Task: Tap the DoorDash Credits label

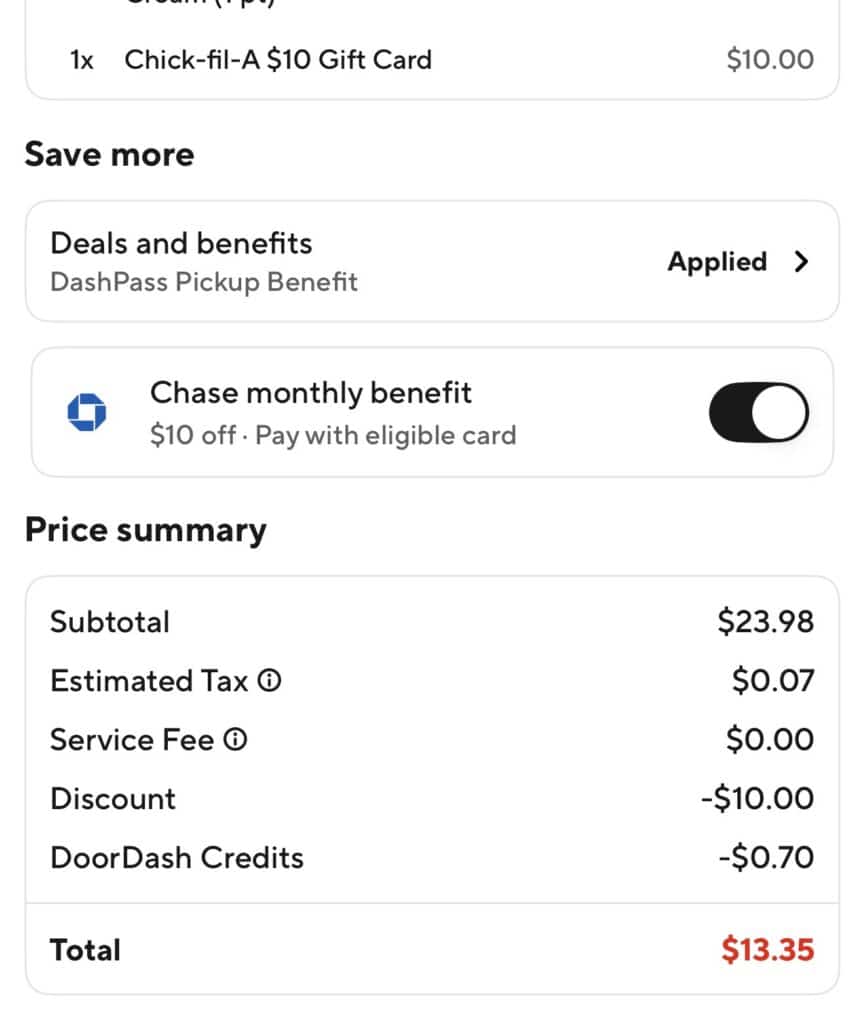Action: click(x=177, y=858)
